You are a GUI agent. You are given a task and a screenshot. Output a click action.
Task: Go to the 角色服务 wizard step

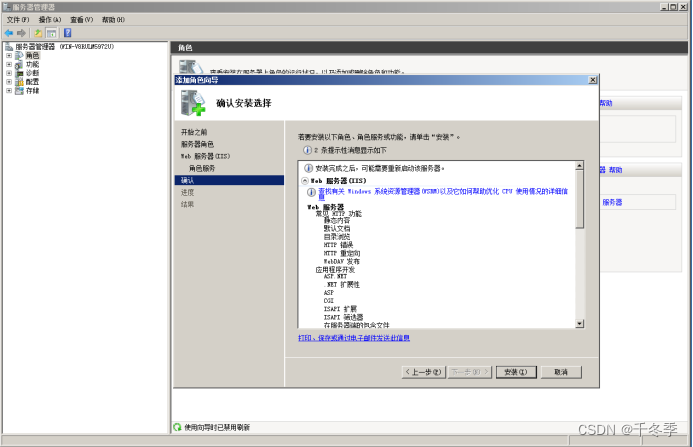coord(202,168)
